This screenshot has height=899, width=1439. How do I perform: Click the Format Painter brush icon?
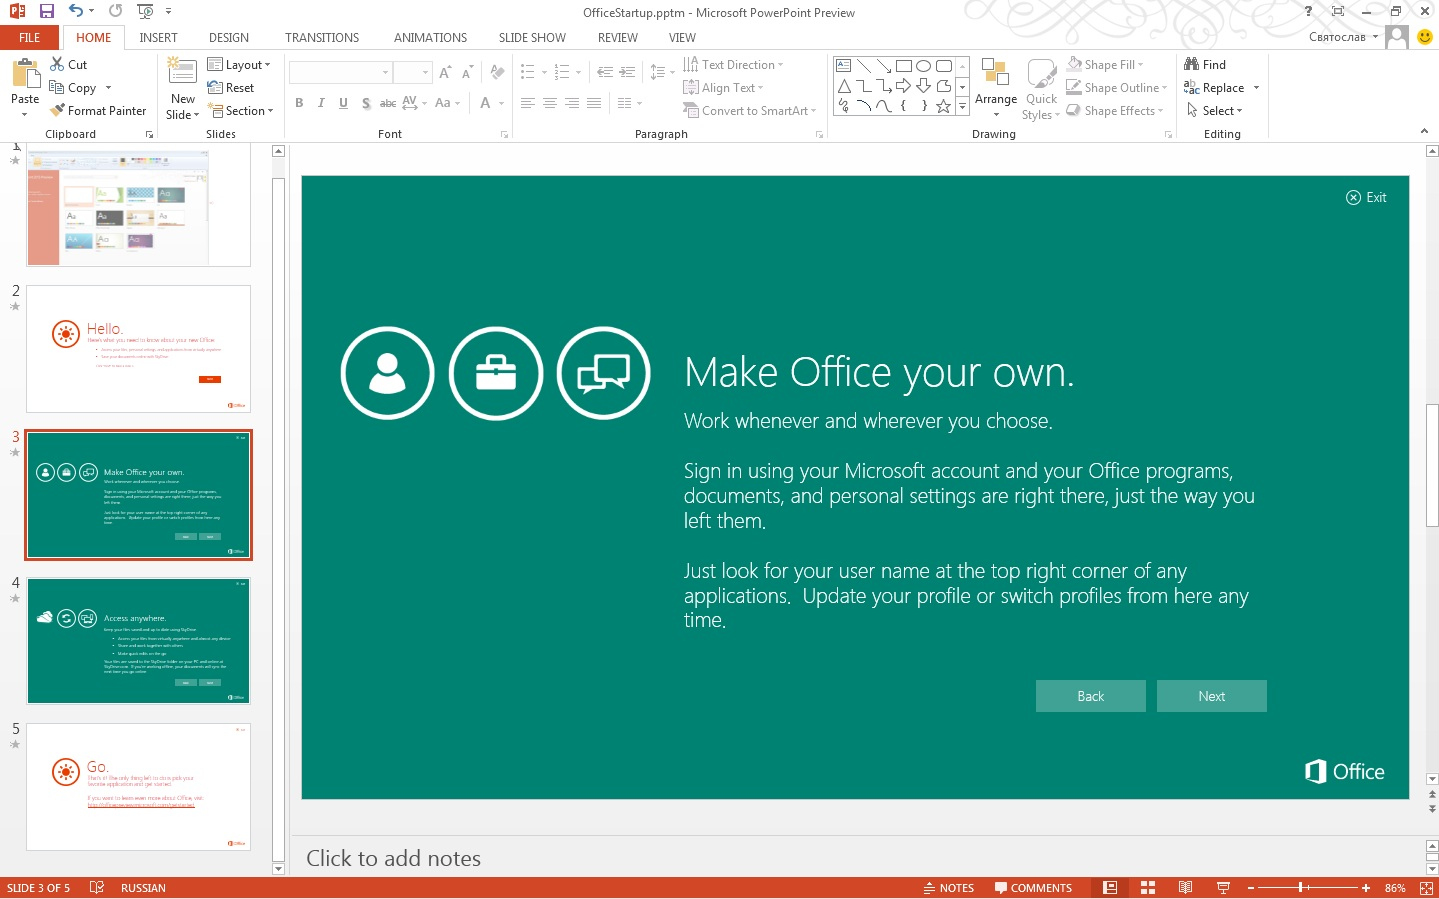click(58, 111)
